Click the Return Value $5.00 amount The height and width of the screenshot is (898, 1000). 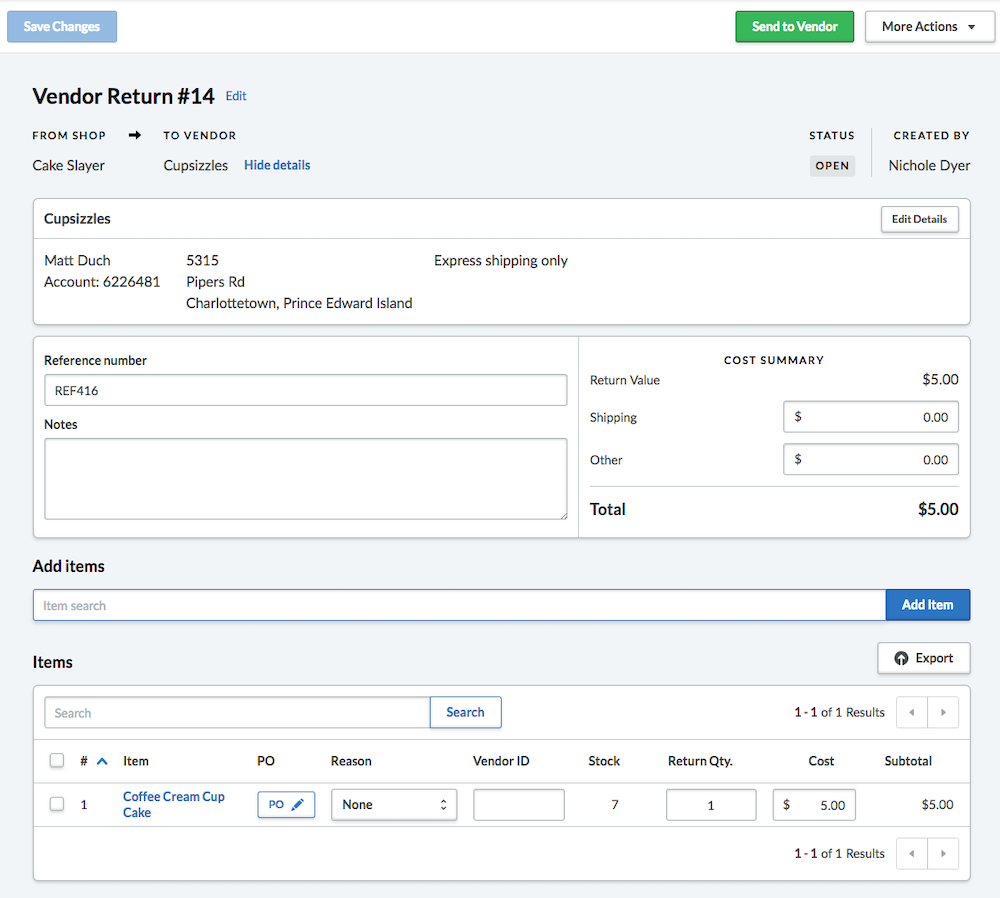click(x=940, y=379)
